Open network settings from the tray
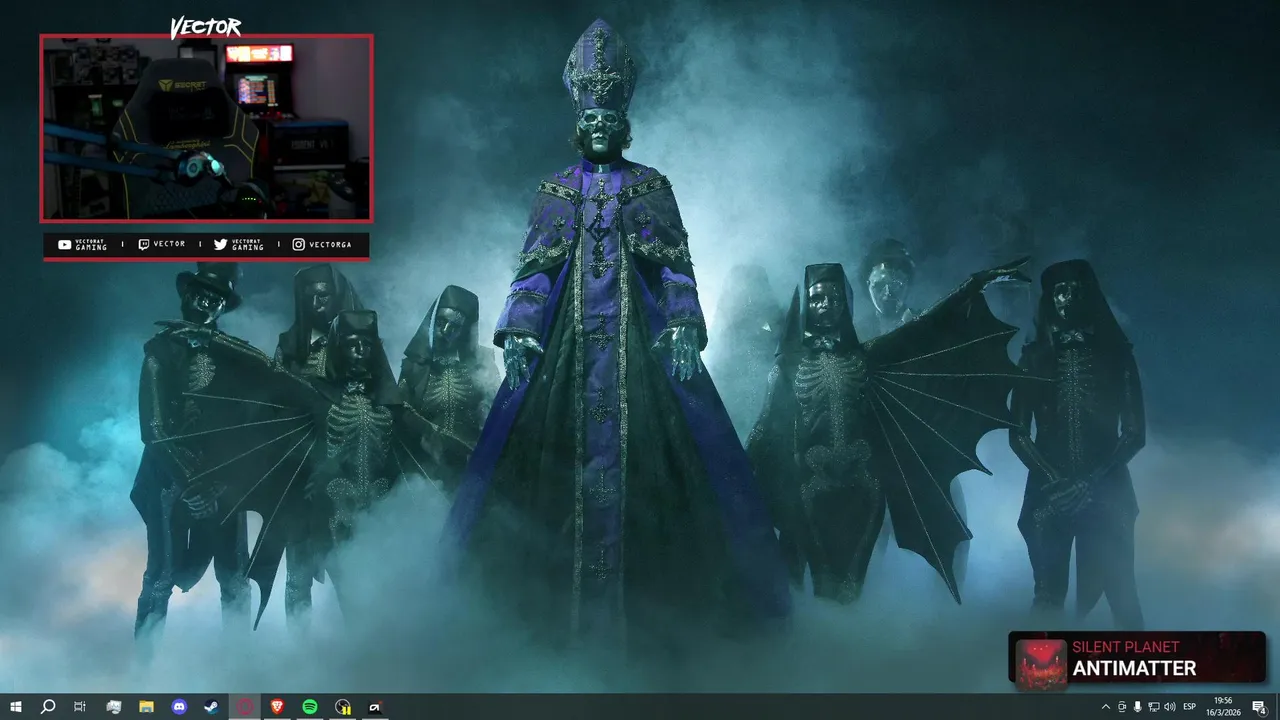The height and width of the screenshot is (720, 1280). pyautogui.click(x=1154, y=707)
